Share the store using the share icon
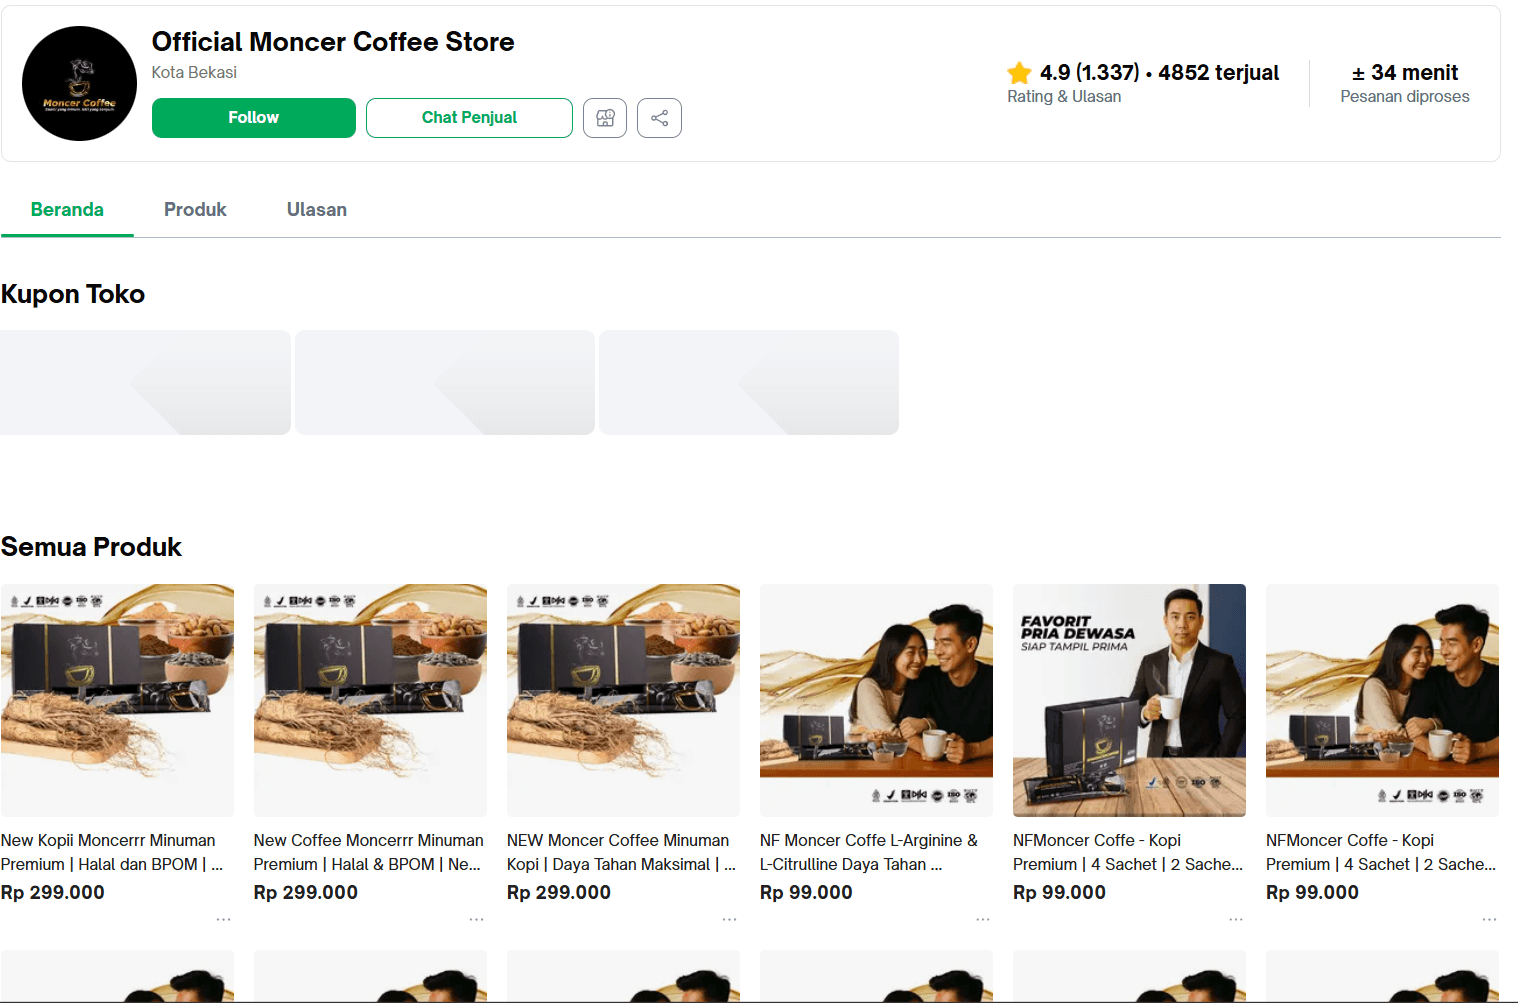The height and width of the screenshot is (1003, 1518). 659,118
